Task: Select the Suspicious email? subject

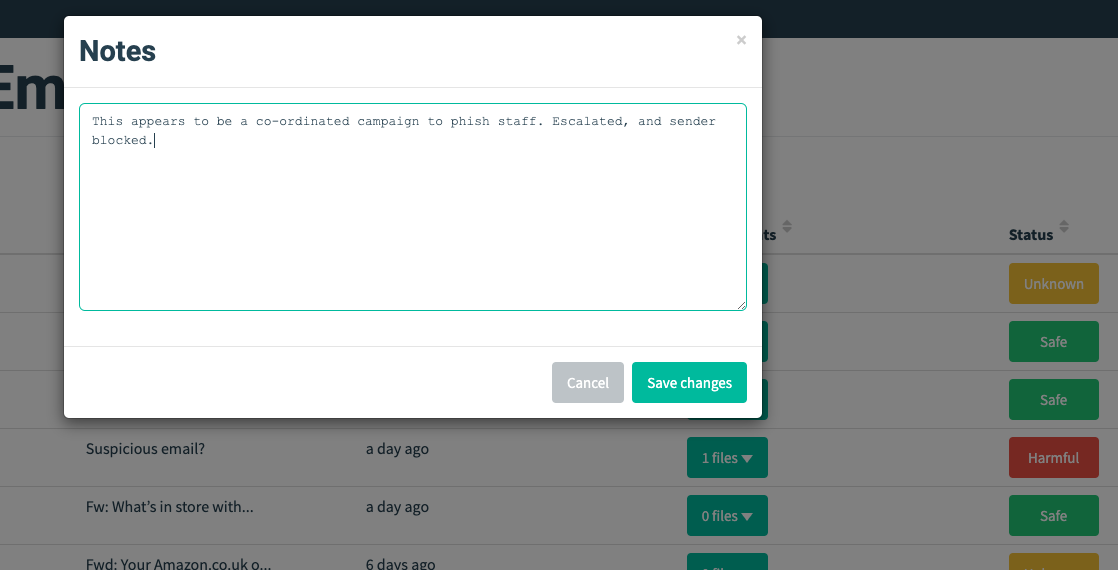Action: click(145, 449)
